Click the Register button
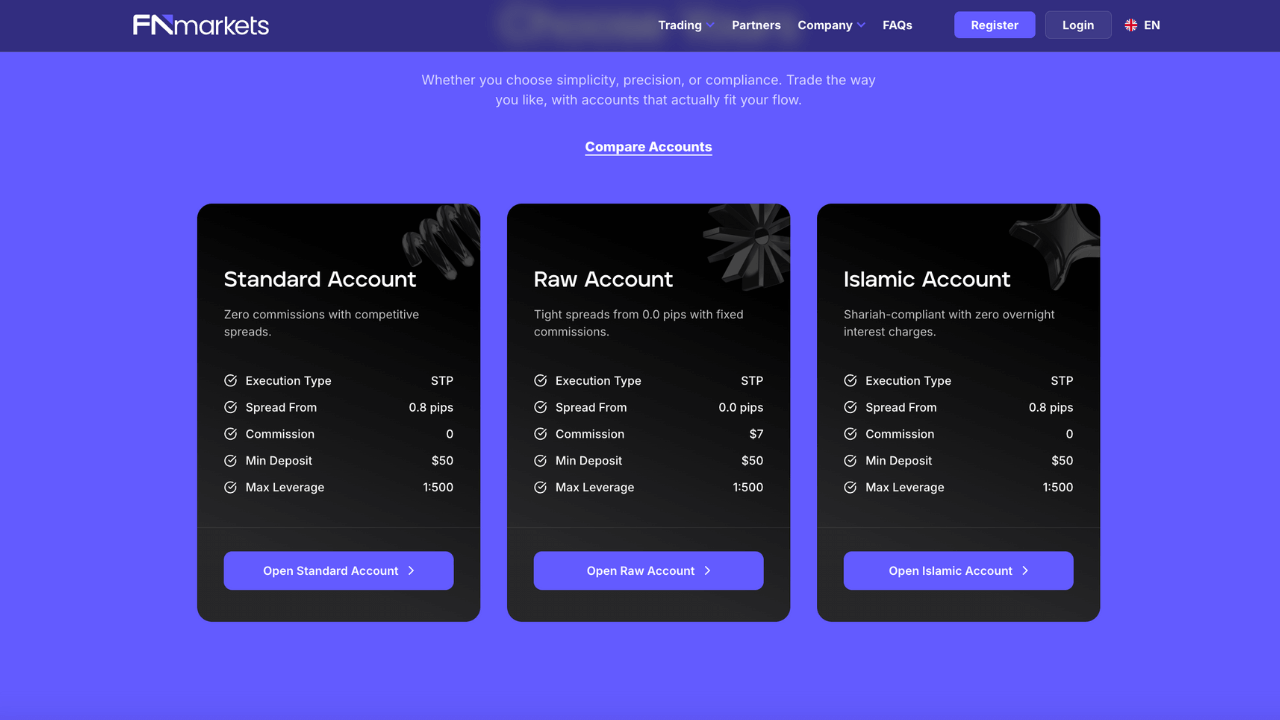This screenshot has height=720, width=1280. pos(994,24)
